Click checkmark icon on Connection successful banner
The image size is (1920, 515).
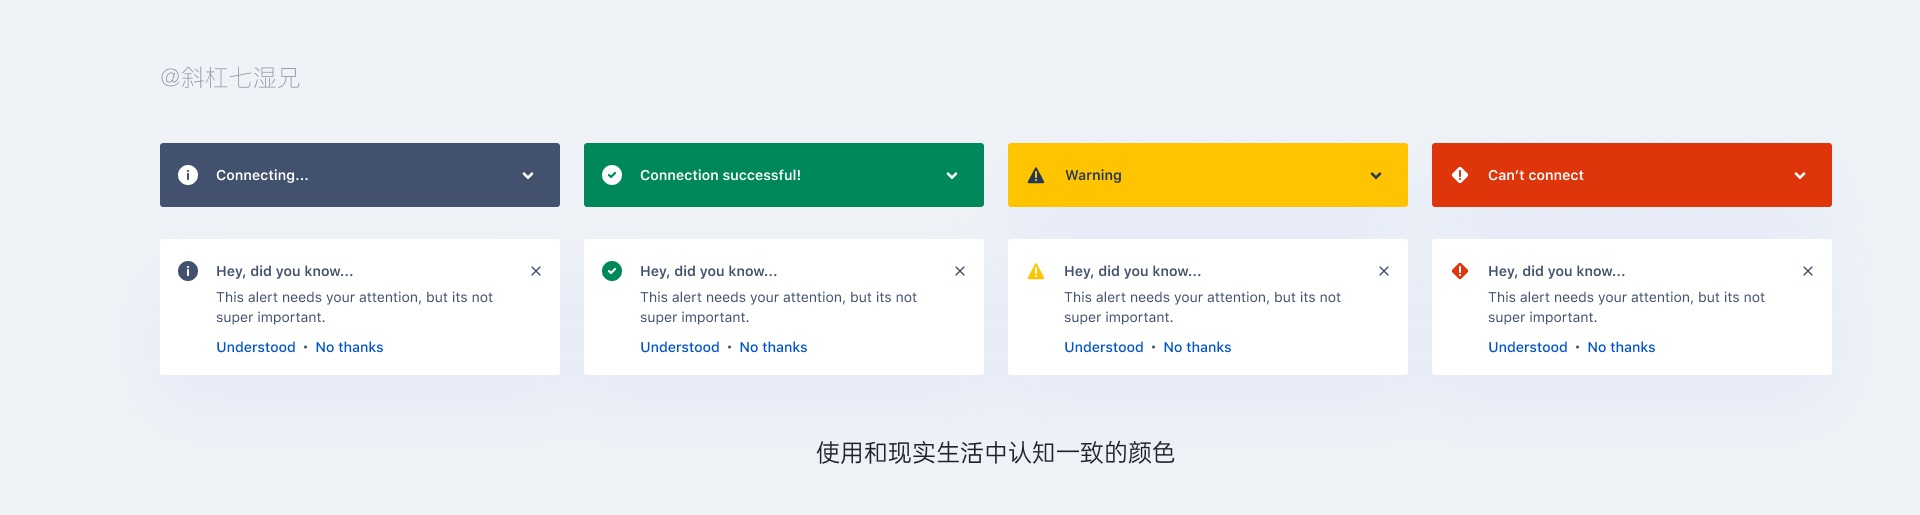coord(612,175)
